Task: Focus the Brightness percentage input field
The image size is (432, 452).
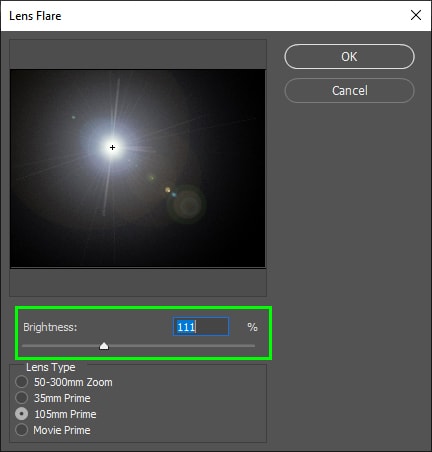Action: coord(201,326)
